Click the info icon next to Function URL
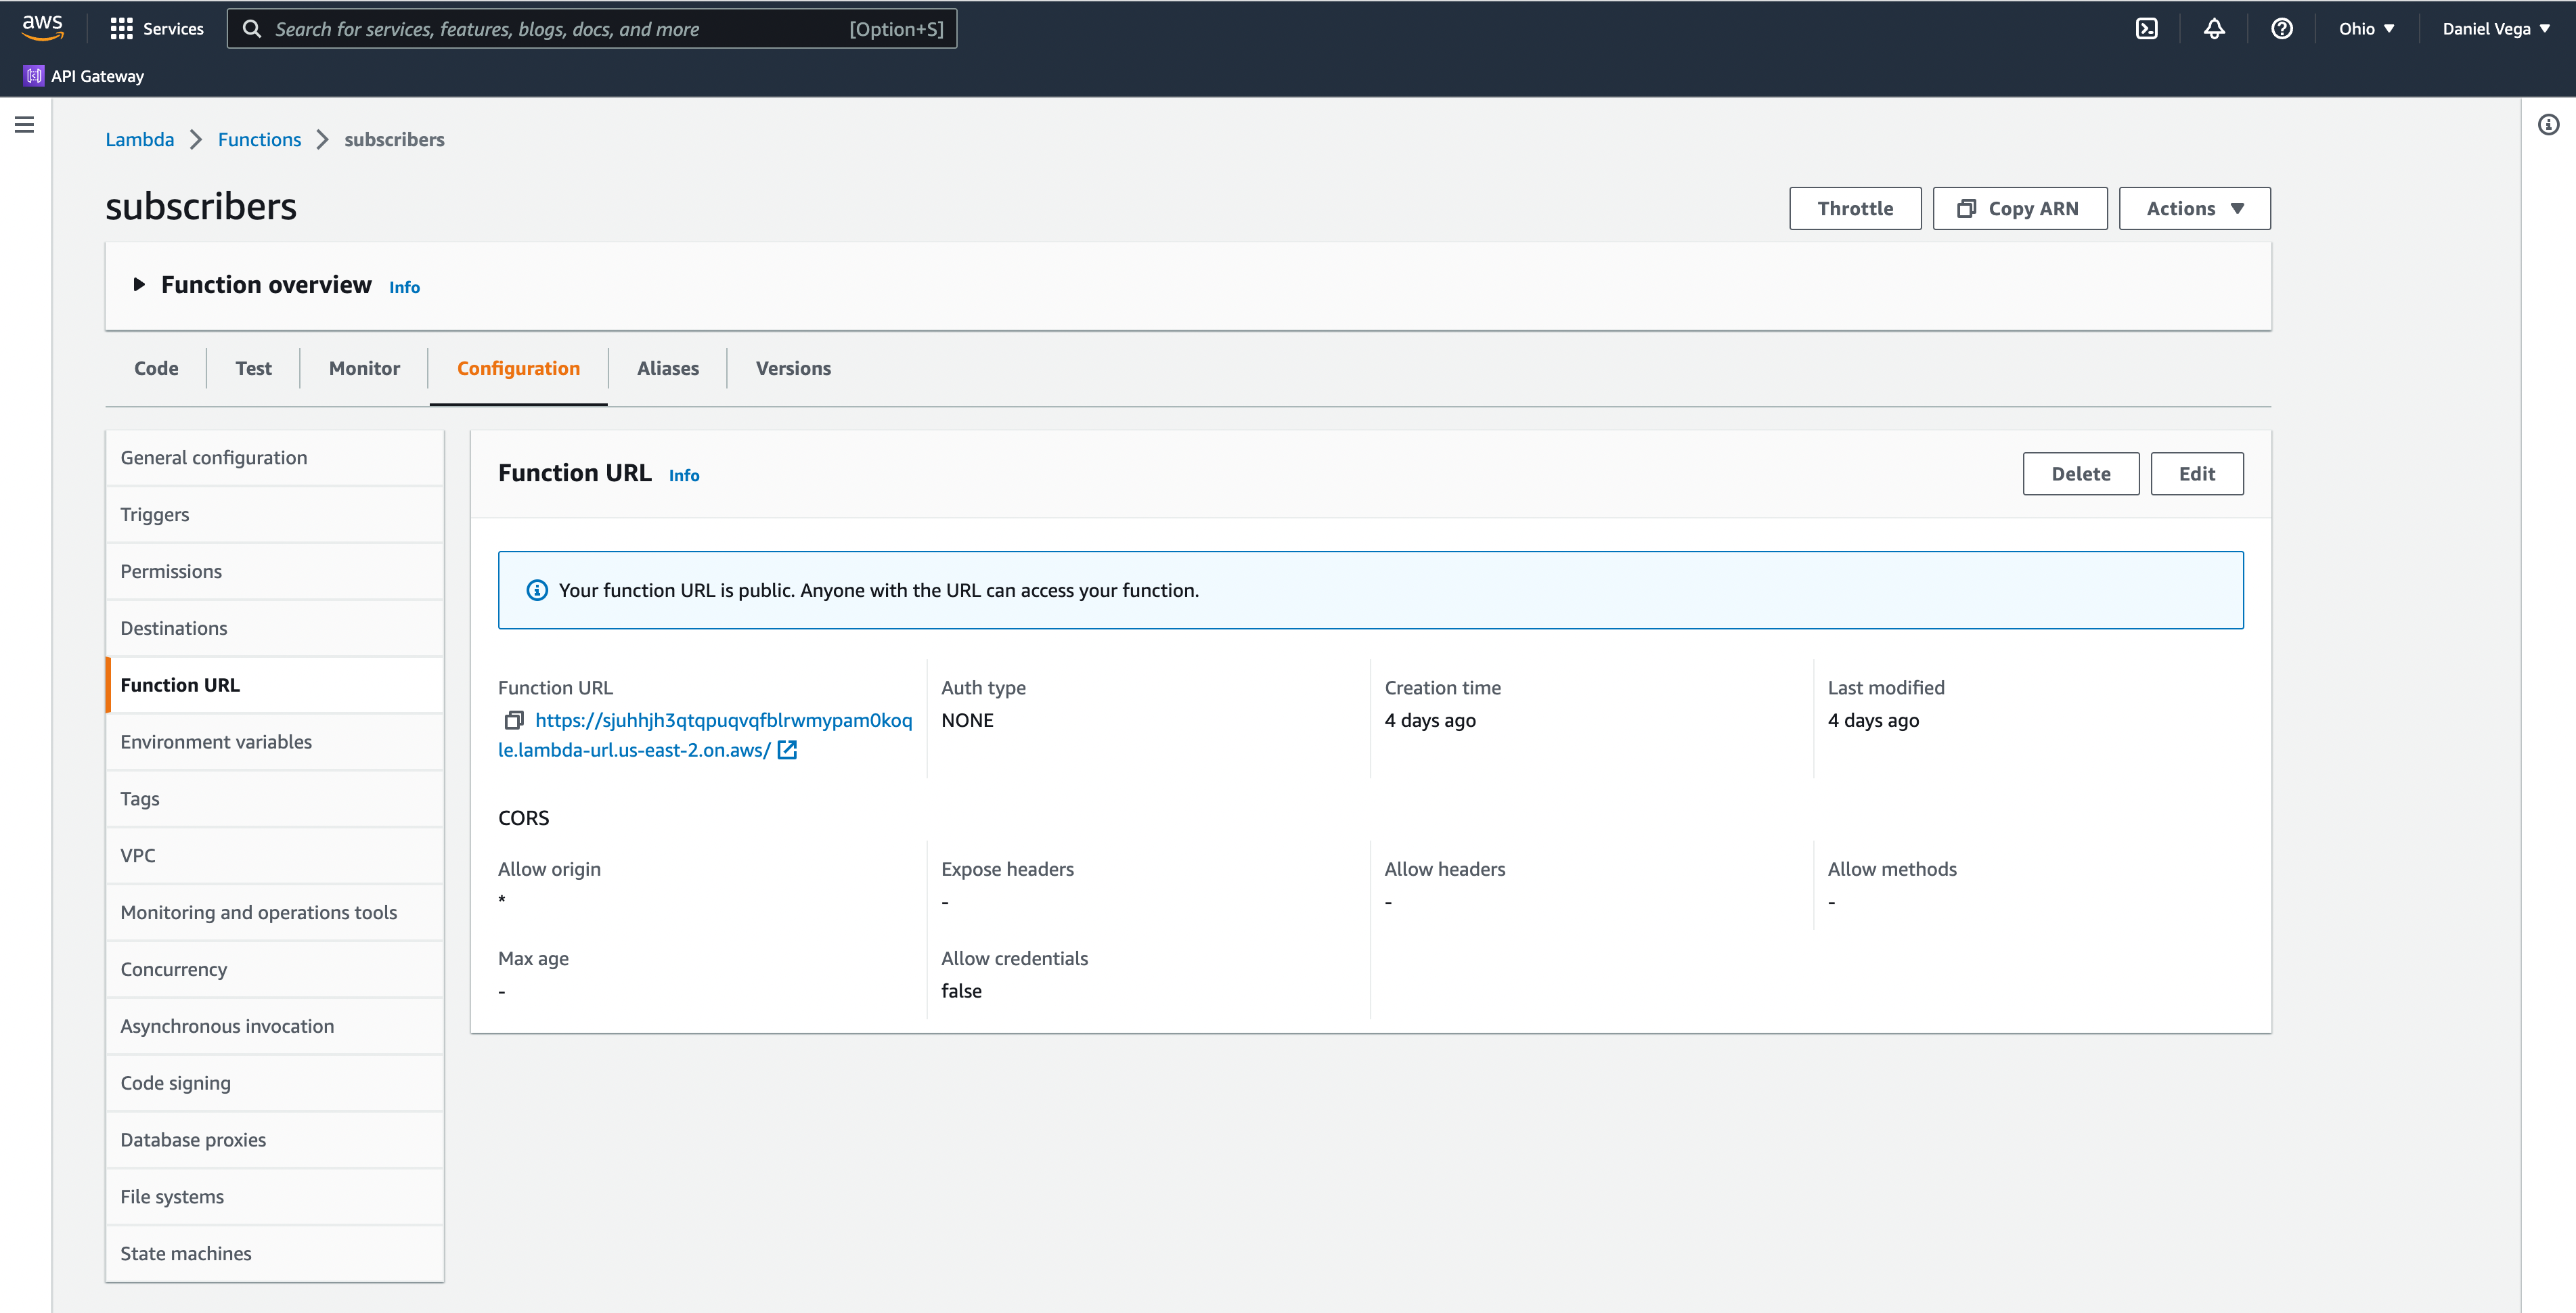This screenshot has height=1313, width=2576. (x=684, y=474)
